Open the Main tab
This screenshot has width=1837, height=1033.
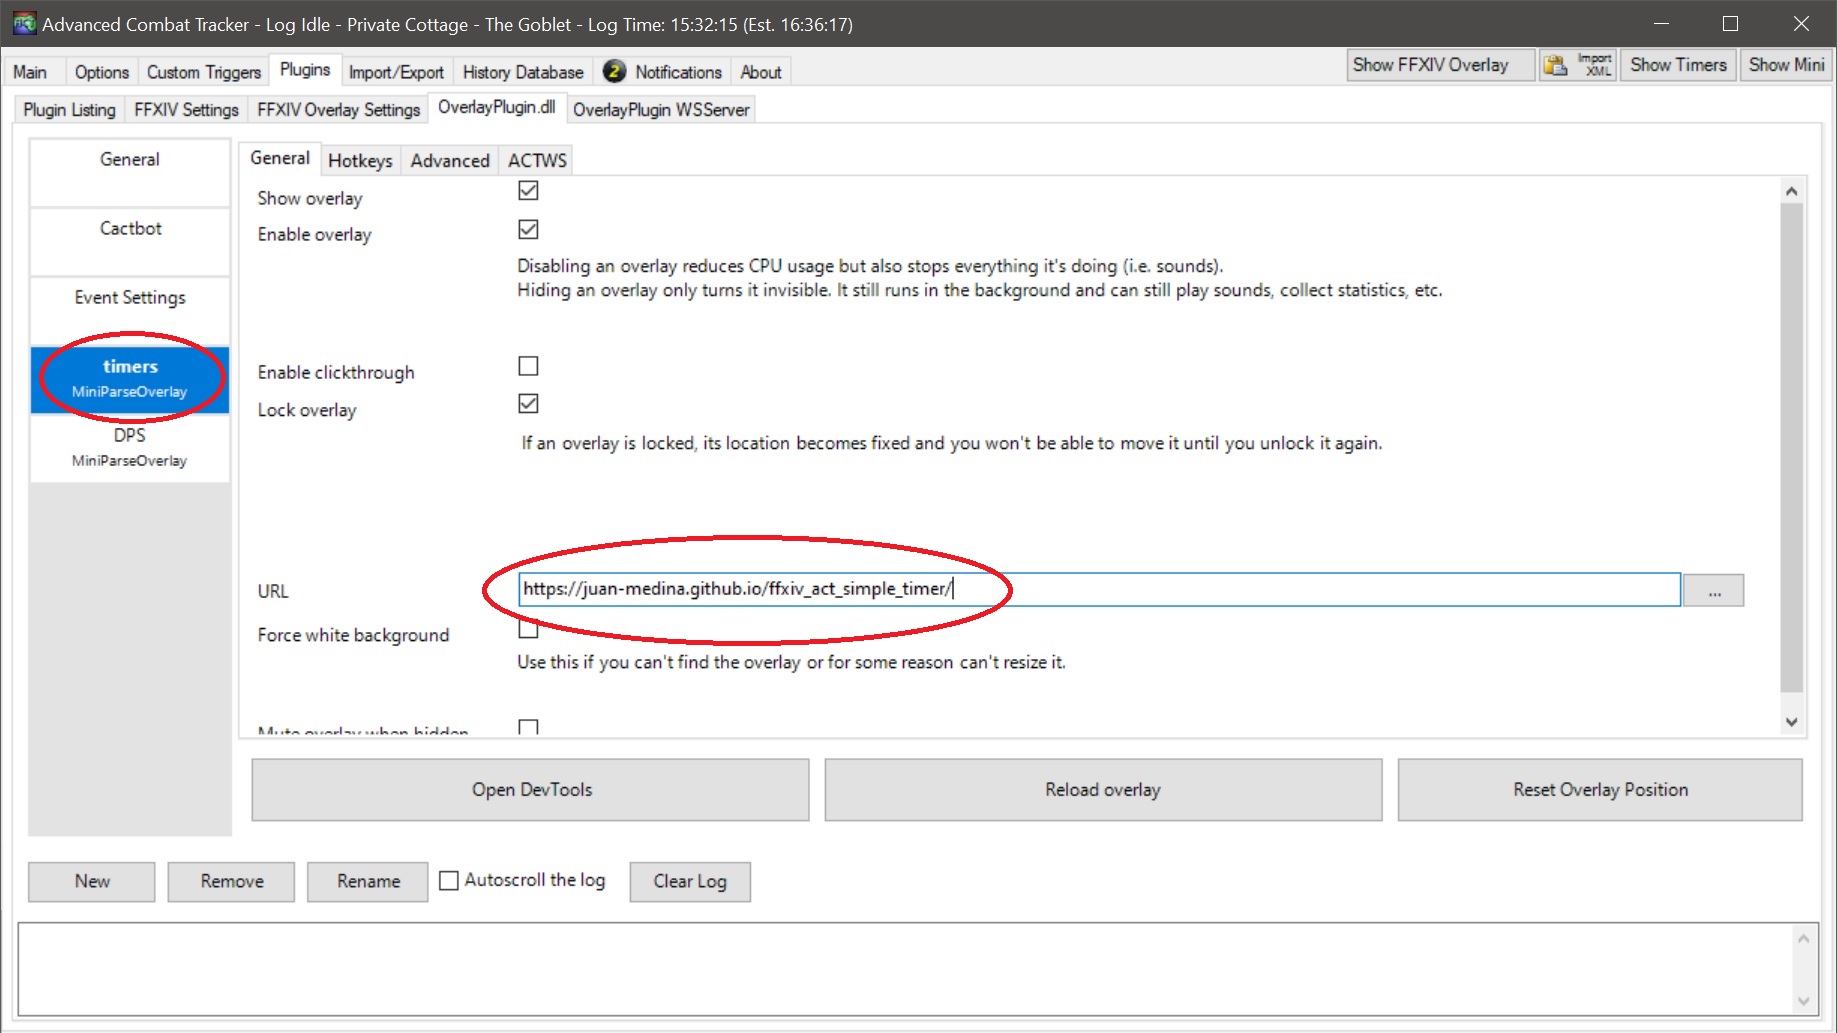point(30,72)
